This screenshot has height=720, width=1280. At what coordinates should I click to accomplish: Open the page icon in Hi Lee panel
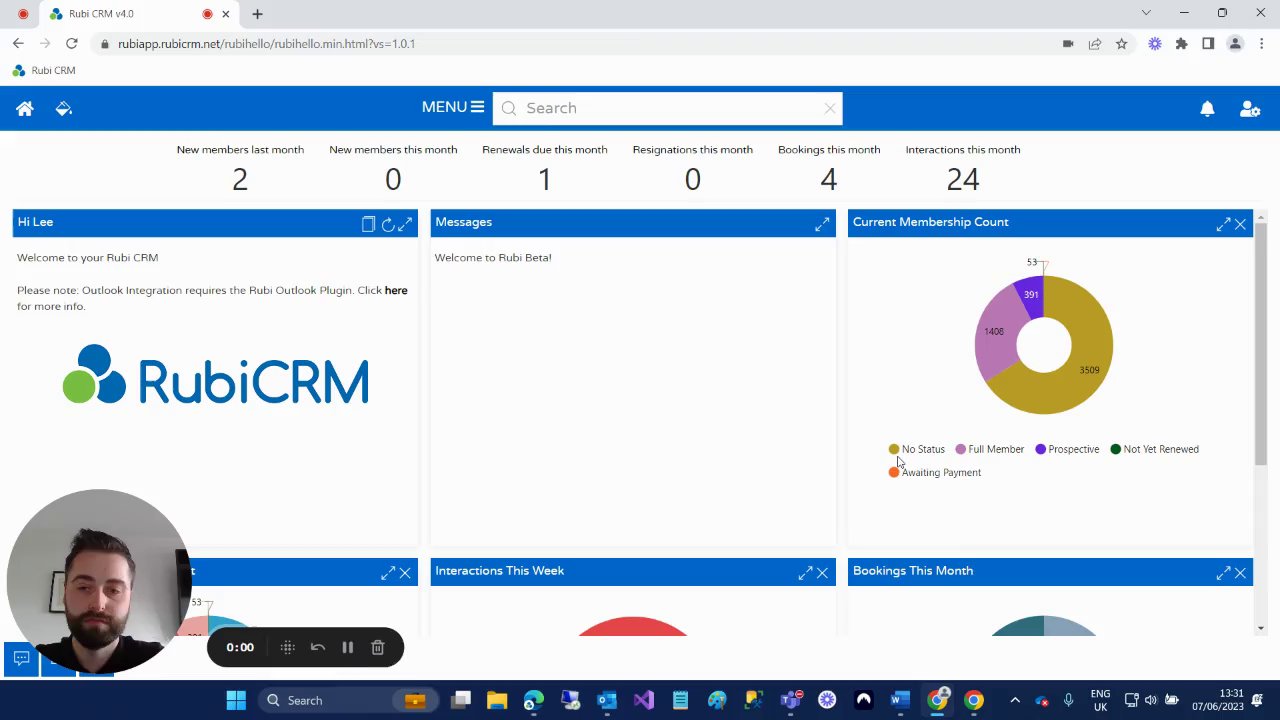368,224
